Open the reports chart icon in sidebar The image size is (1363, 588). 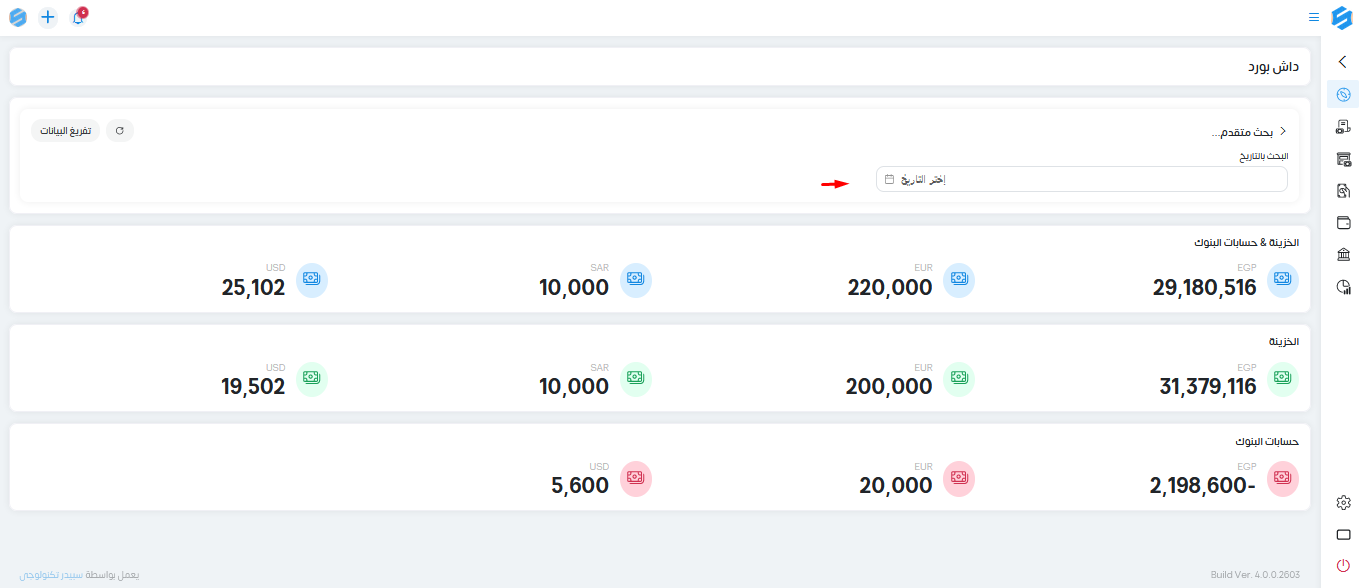1343,287
